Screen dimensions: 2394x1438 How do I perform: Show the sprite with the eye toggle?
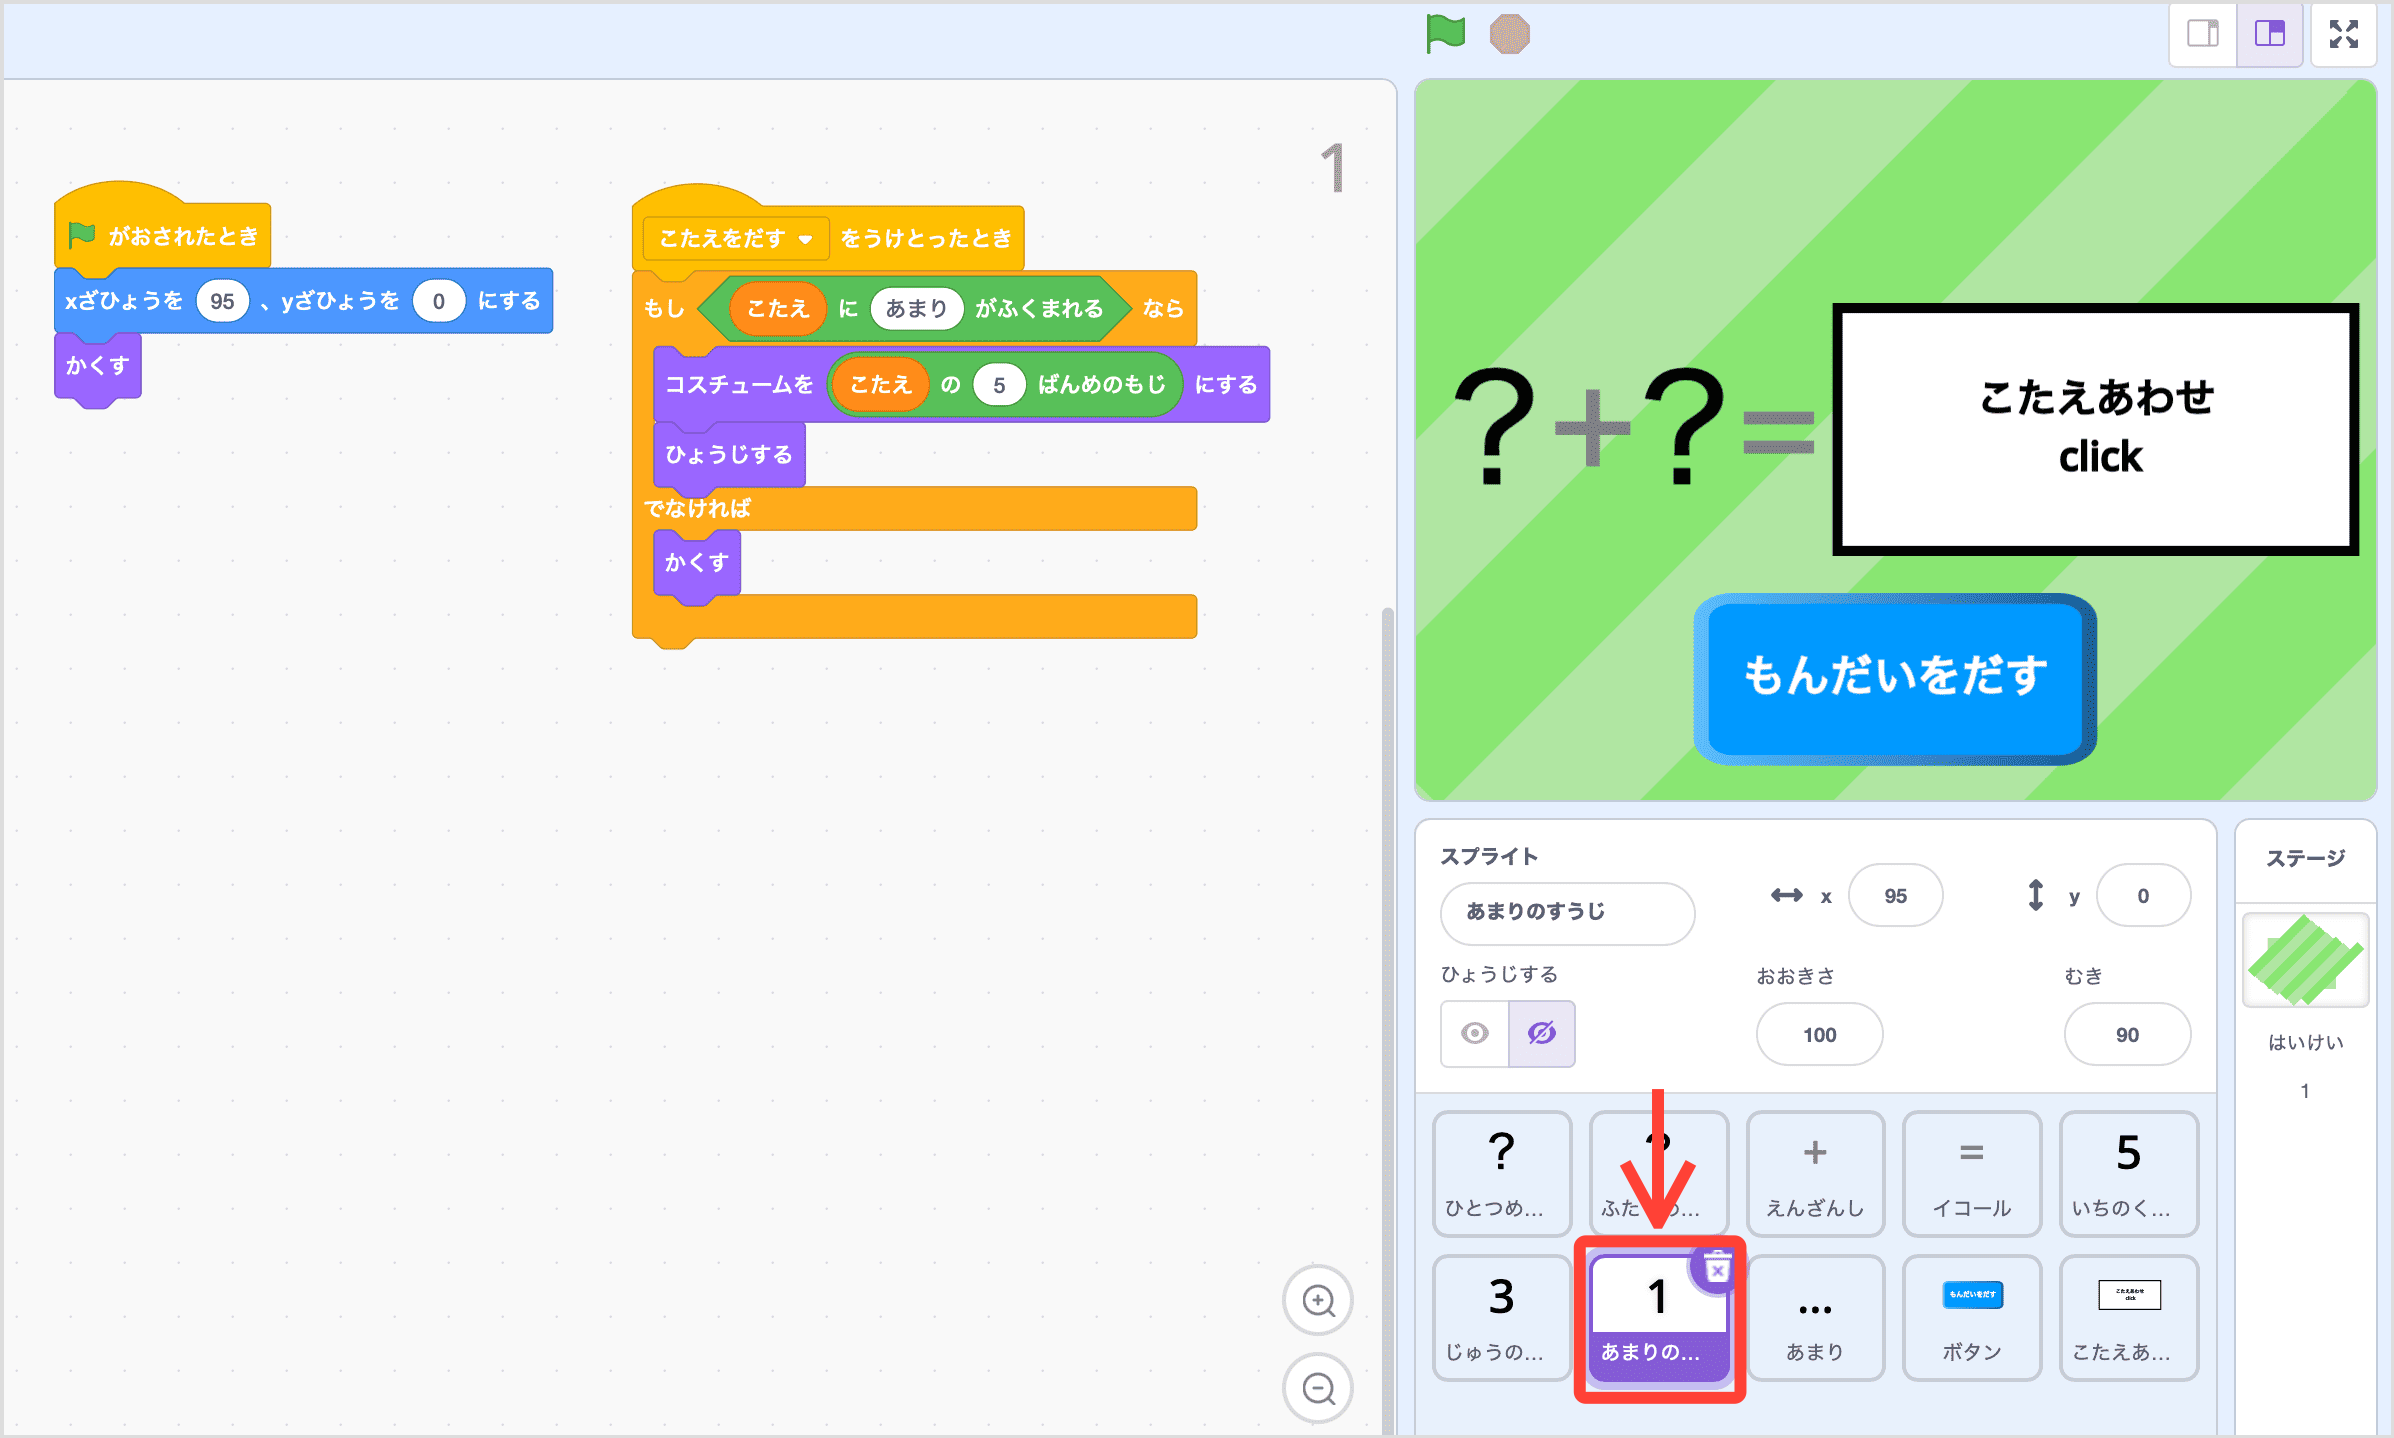coord(1474,1034)
